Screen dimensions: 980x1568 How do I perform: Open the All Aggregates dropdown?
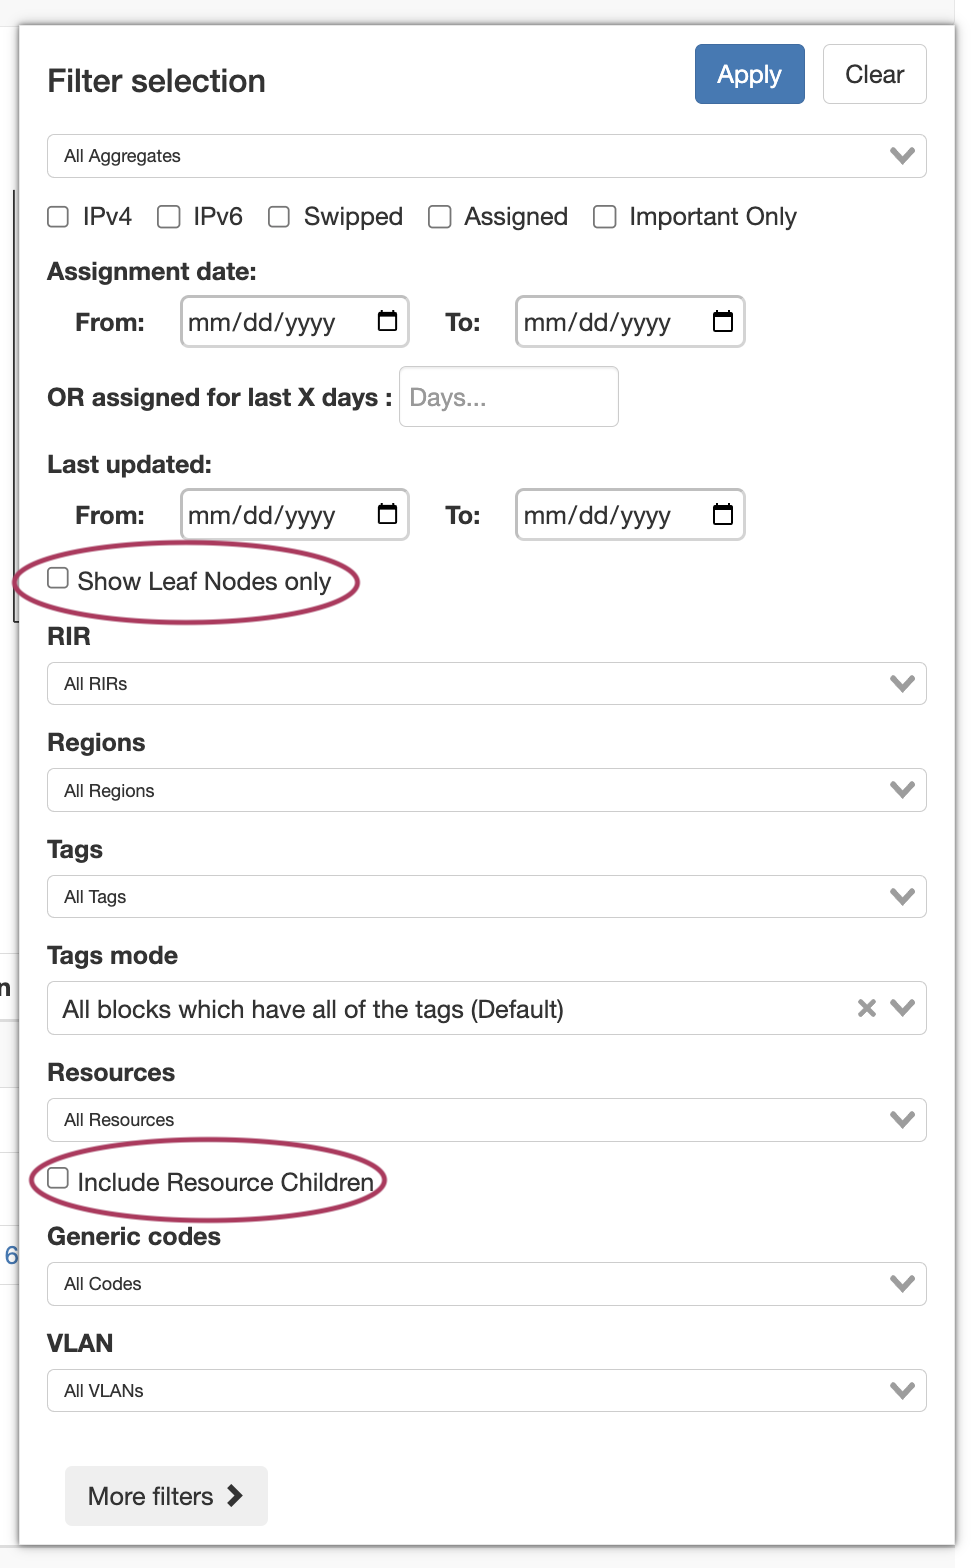click(486, 156)
